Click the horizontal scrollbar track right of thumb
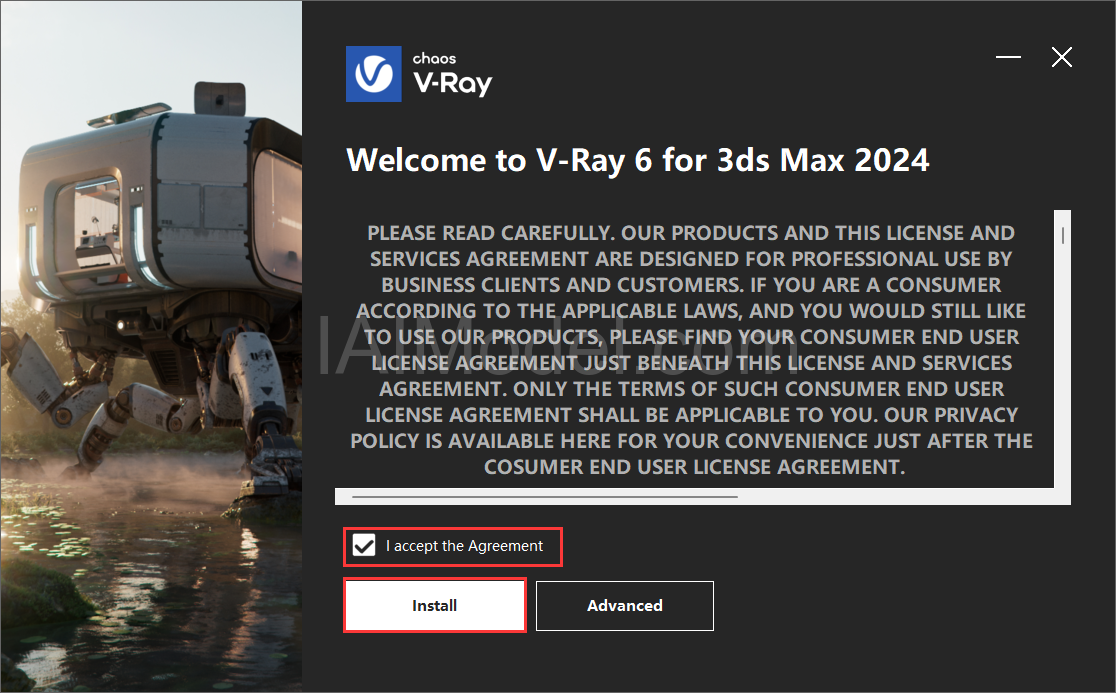 (x=897, y=497)
